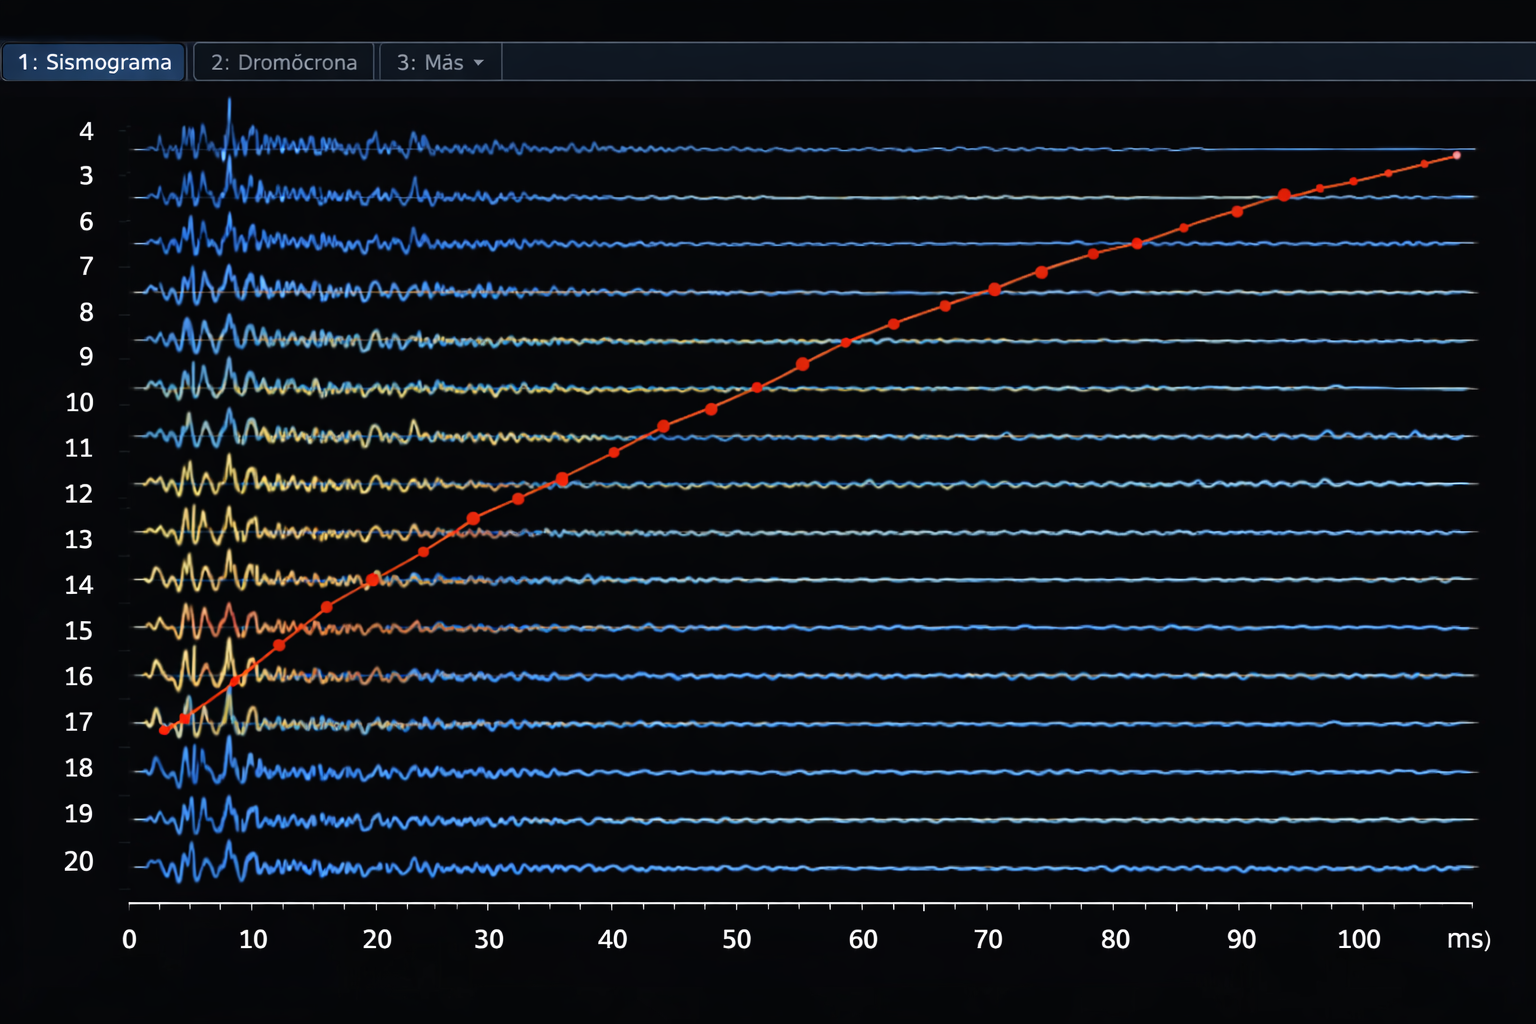
Task: Click the 100 value on the time axis
Action: click(1359, 940)
